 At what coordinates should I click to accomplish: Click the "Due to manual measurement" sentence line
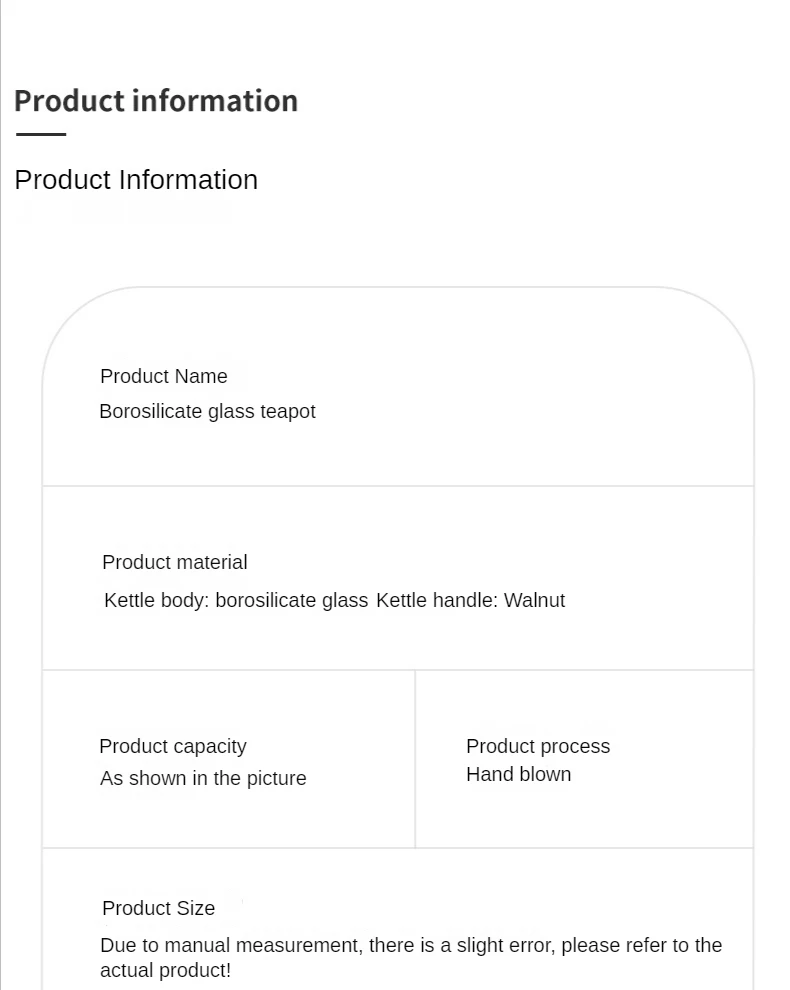(x=411, y=946)
